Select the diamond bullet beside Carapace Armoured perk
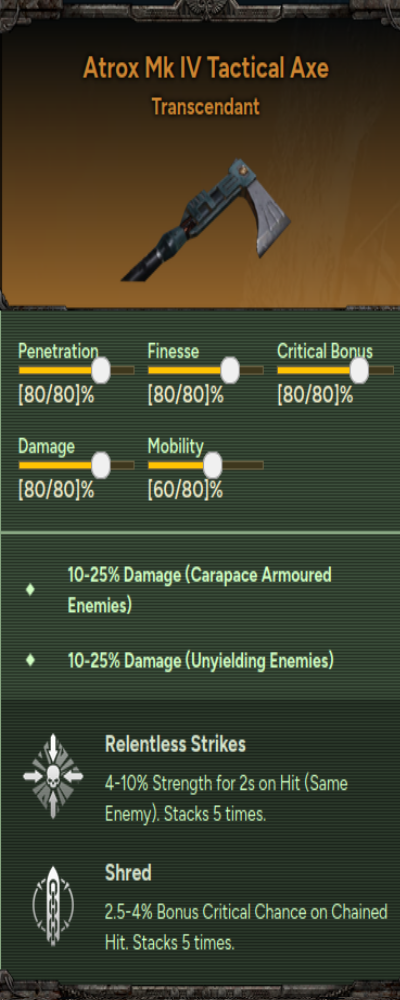400x1000 pixels. click(x=30, y=590)
